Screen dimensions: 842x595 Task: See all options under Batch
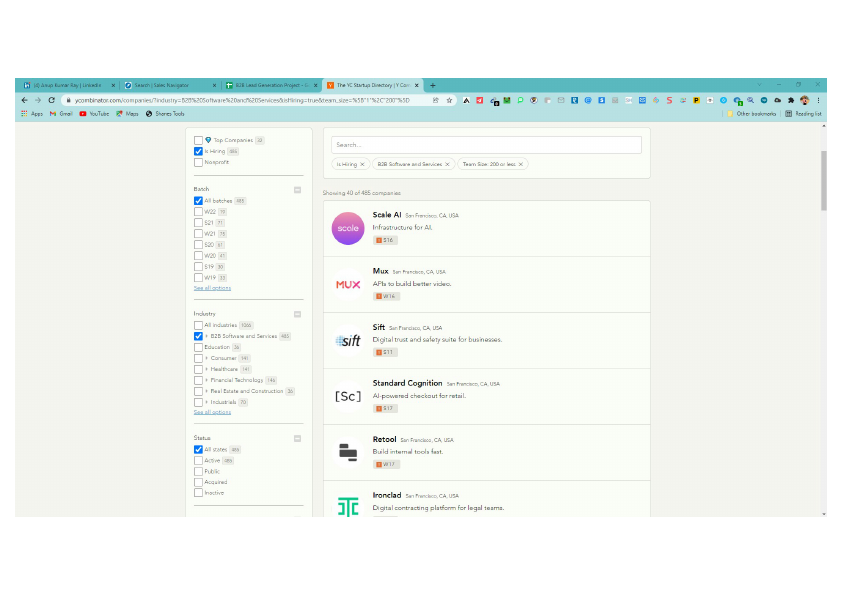click(x=212, y=288)
